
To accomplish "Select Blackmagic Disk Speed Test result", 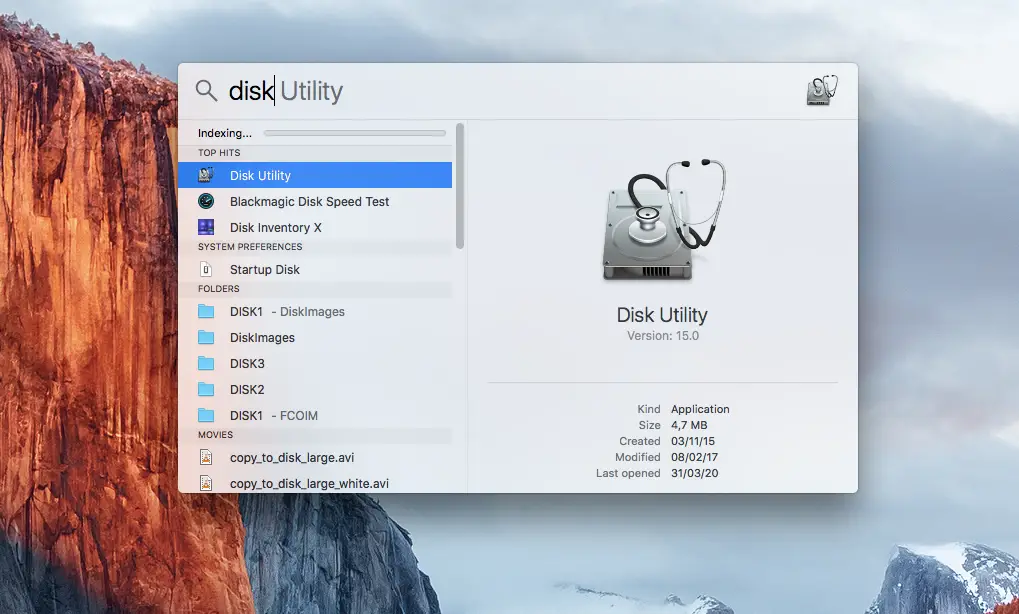I will [315, 201].
